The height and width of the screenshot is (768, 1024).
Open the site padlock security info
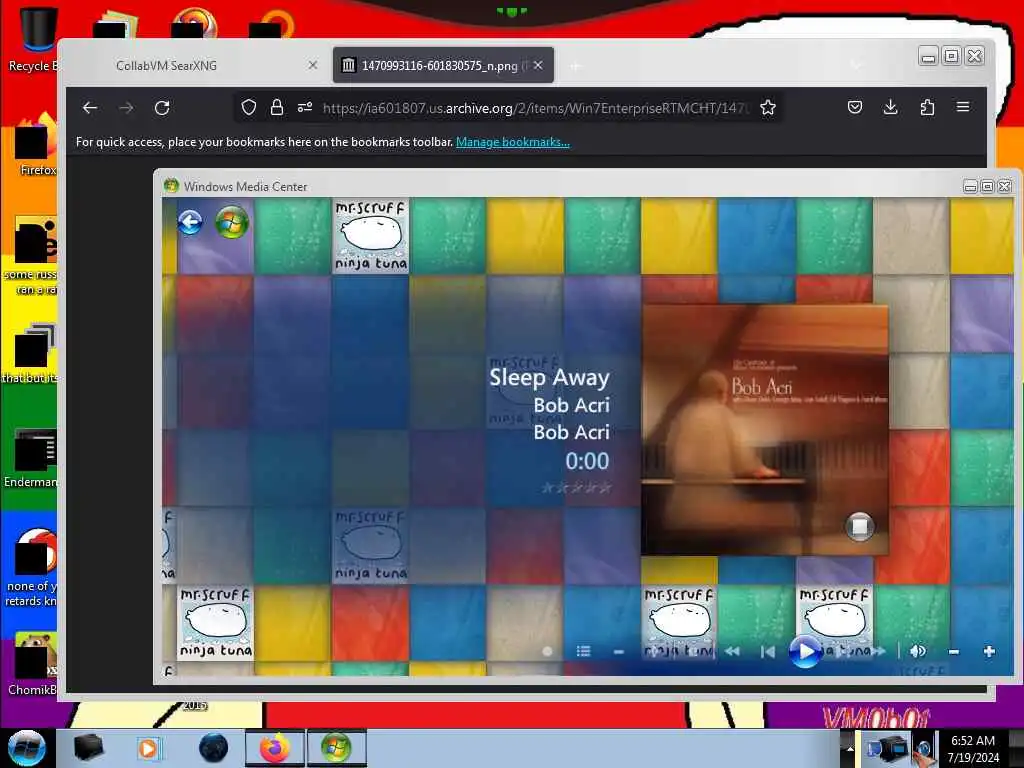click(277, 108)
